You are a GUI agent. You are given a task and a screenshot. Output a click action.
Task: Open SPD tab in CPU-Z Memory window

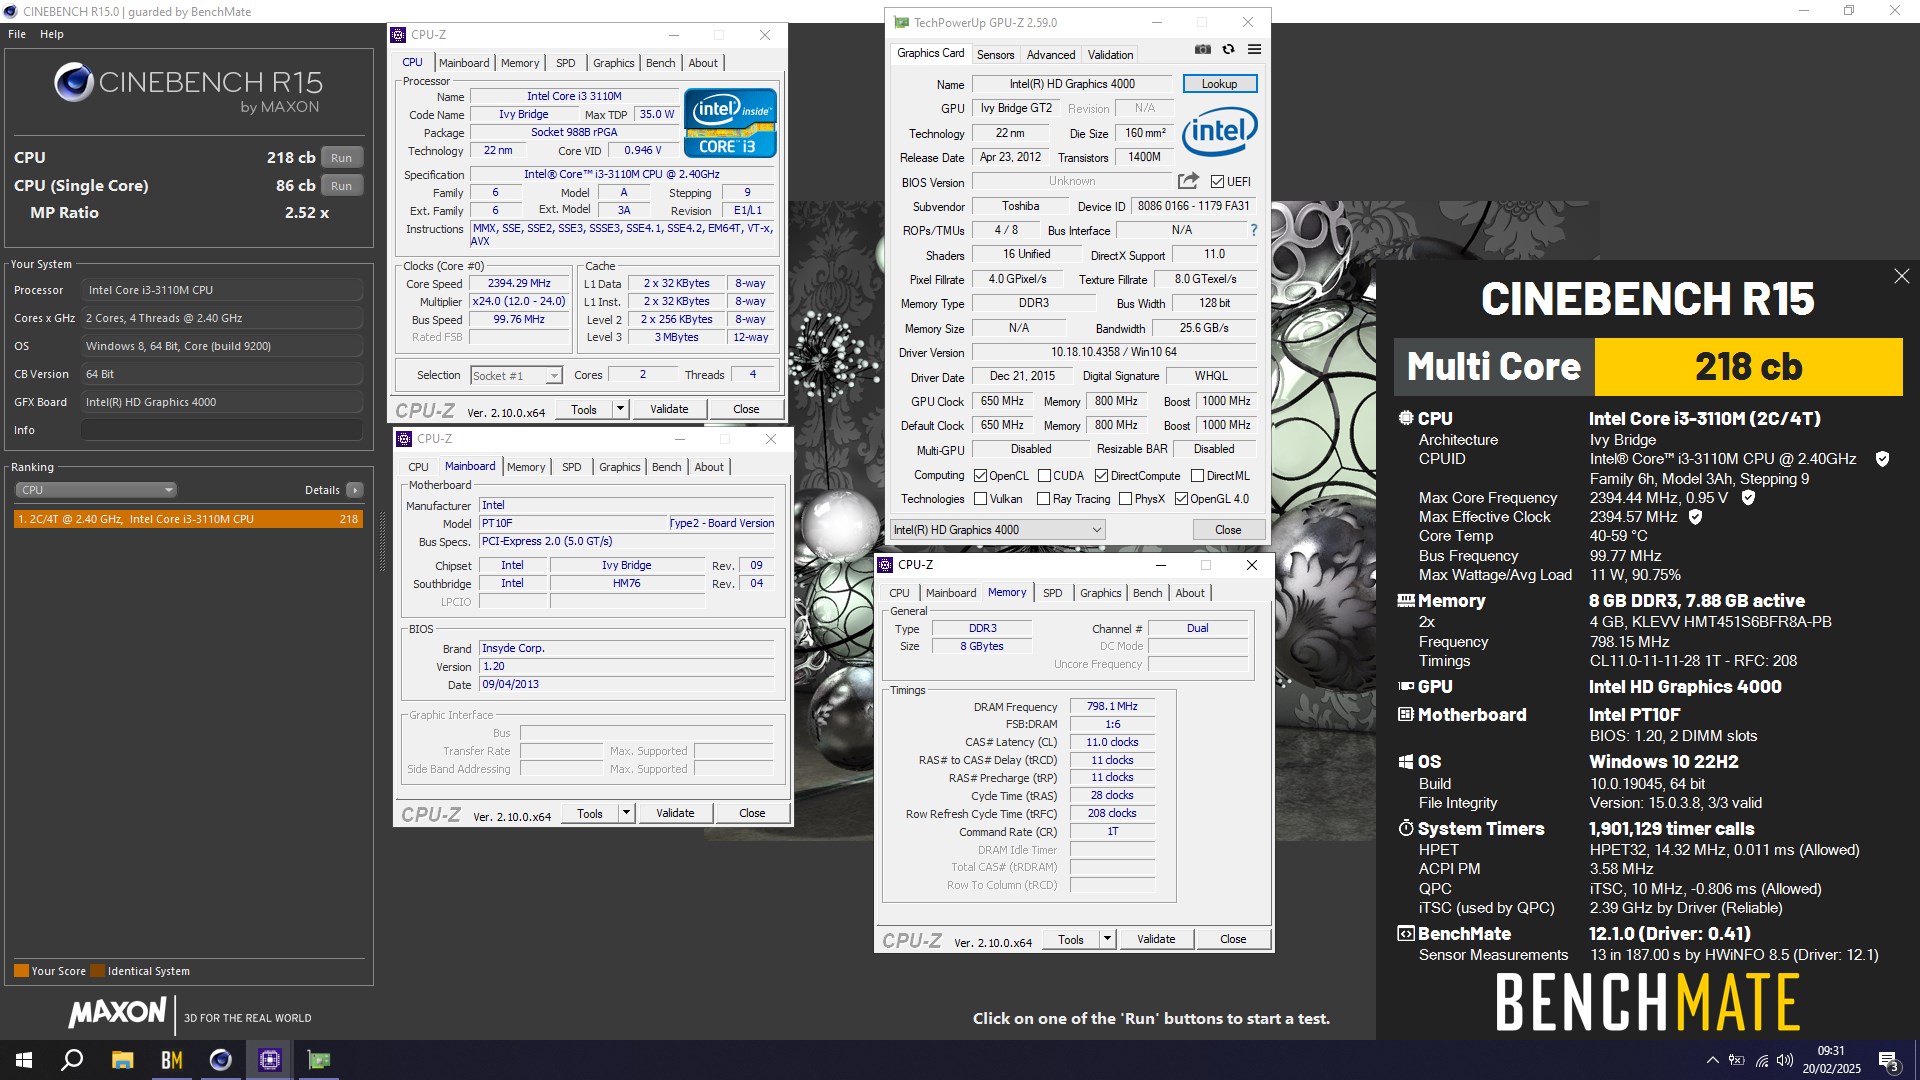tap(1052, 593)
